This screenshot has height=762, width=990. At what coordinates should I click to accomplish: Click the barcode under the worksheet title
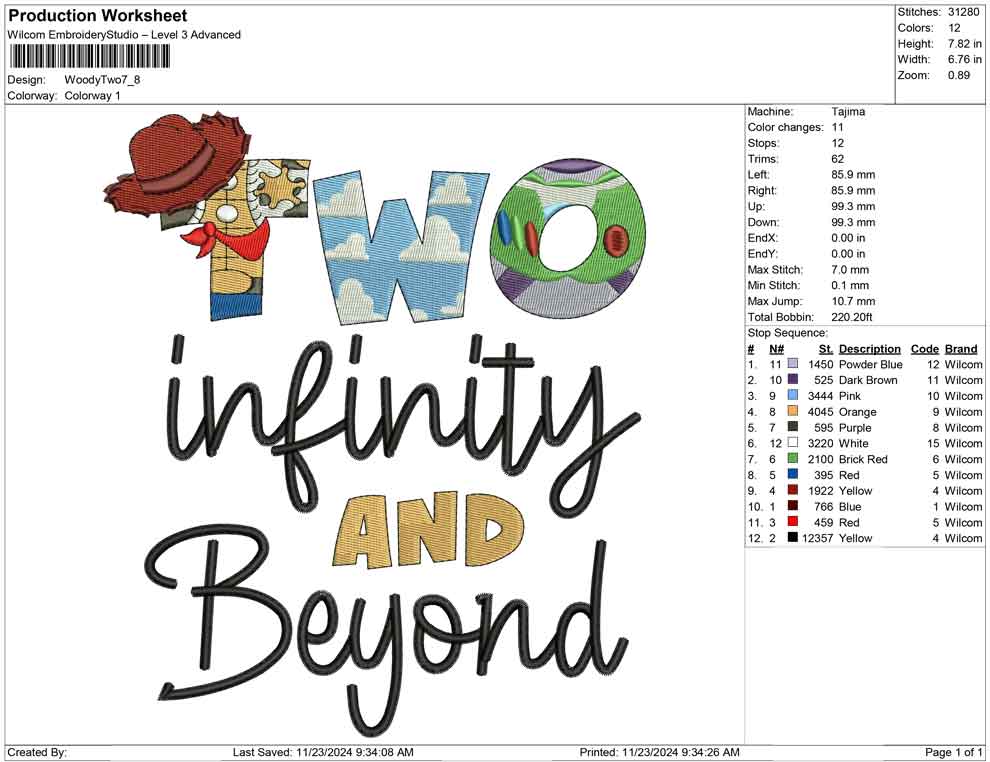(89, 56)
